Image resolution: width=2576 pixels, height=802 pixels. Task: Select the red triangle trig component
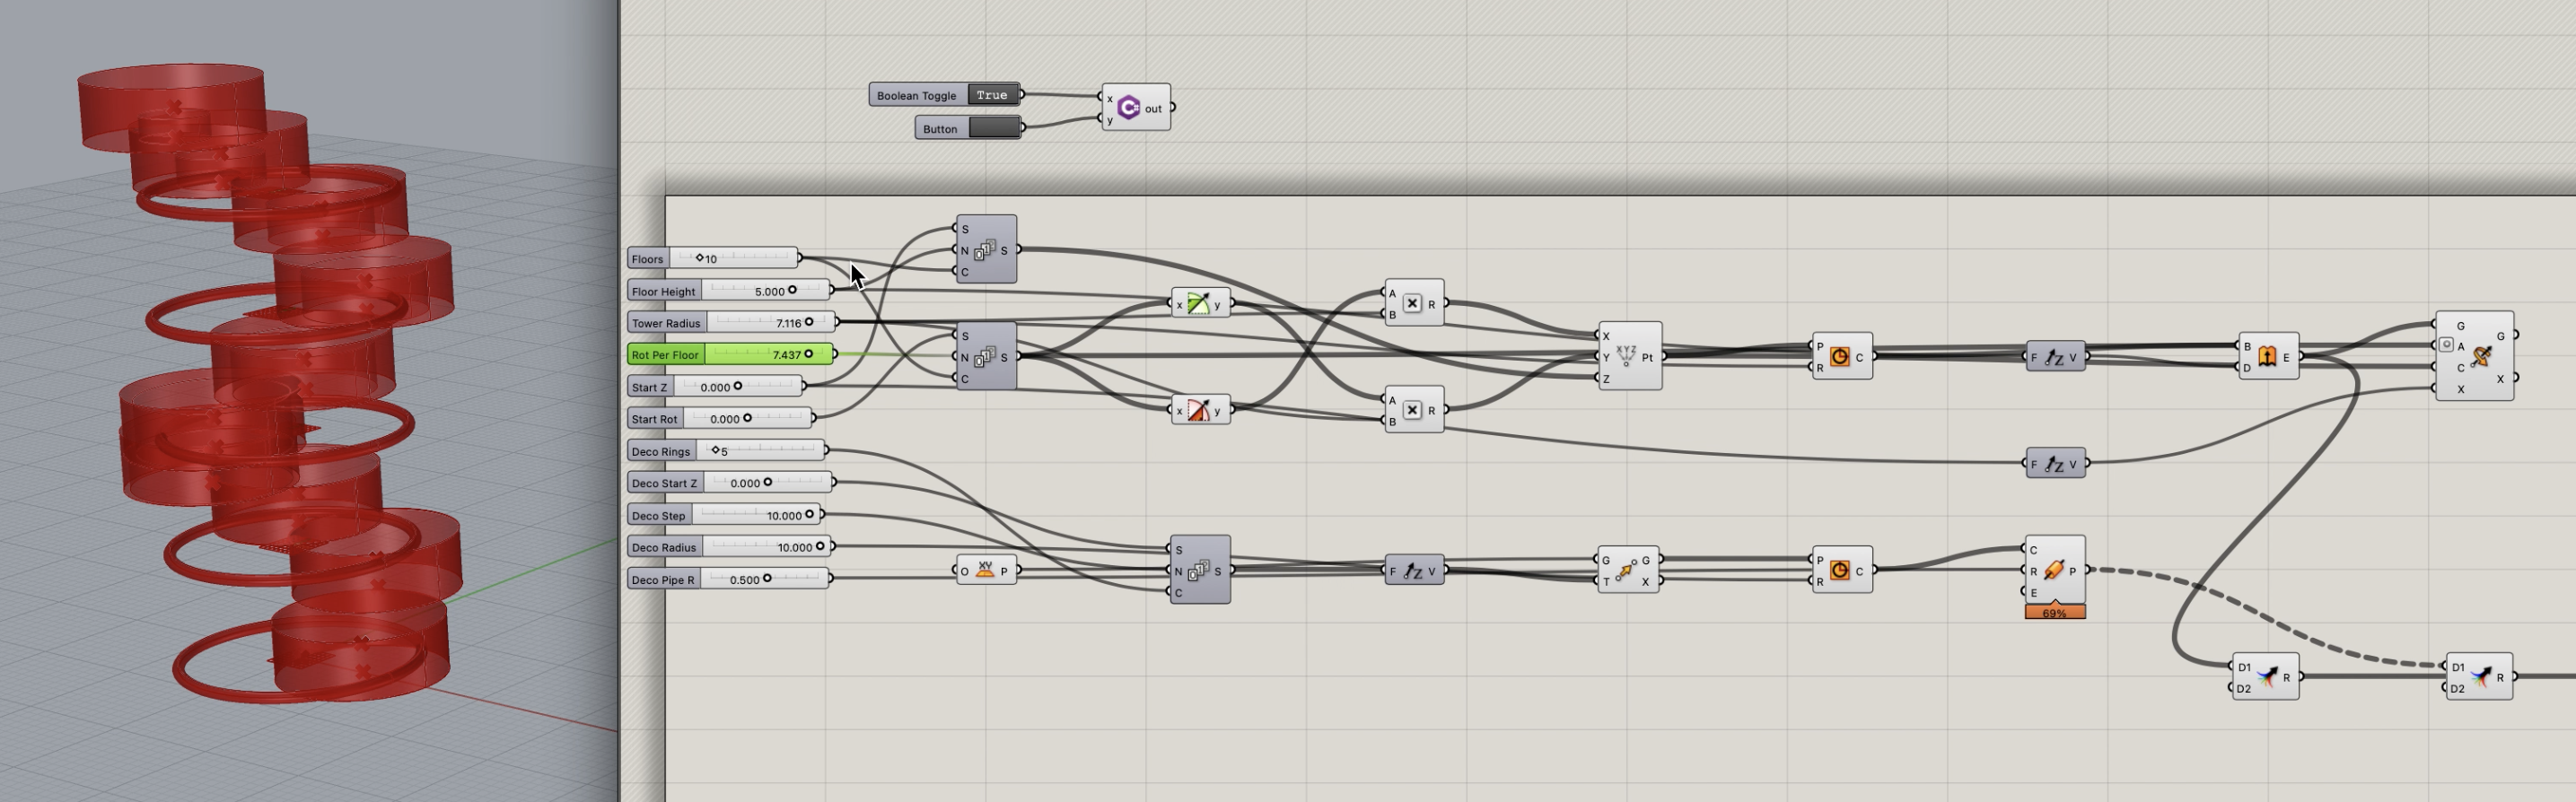click(x=1198, y=410)
